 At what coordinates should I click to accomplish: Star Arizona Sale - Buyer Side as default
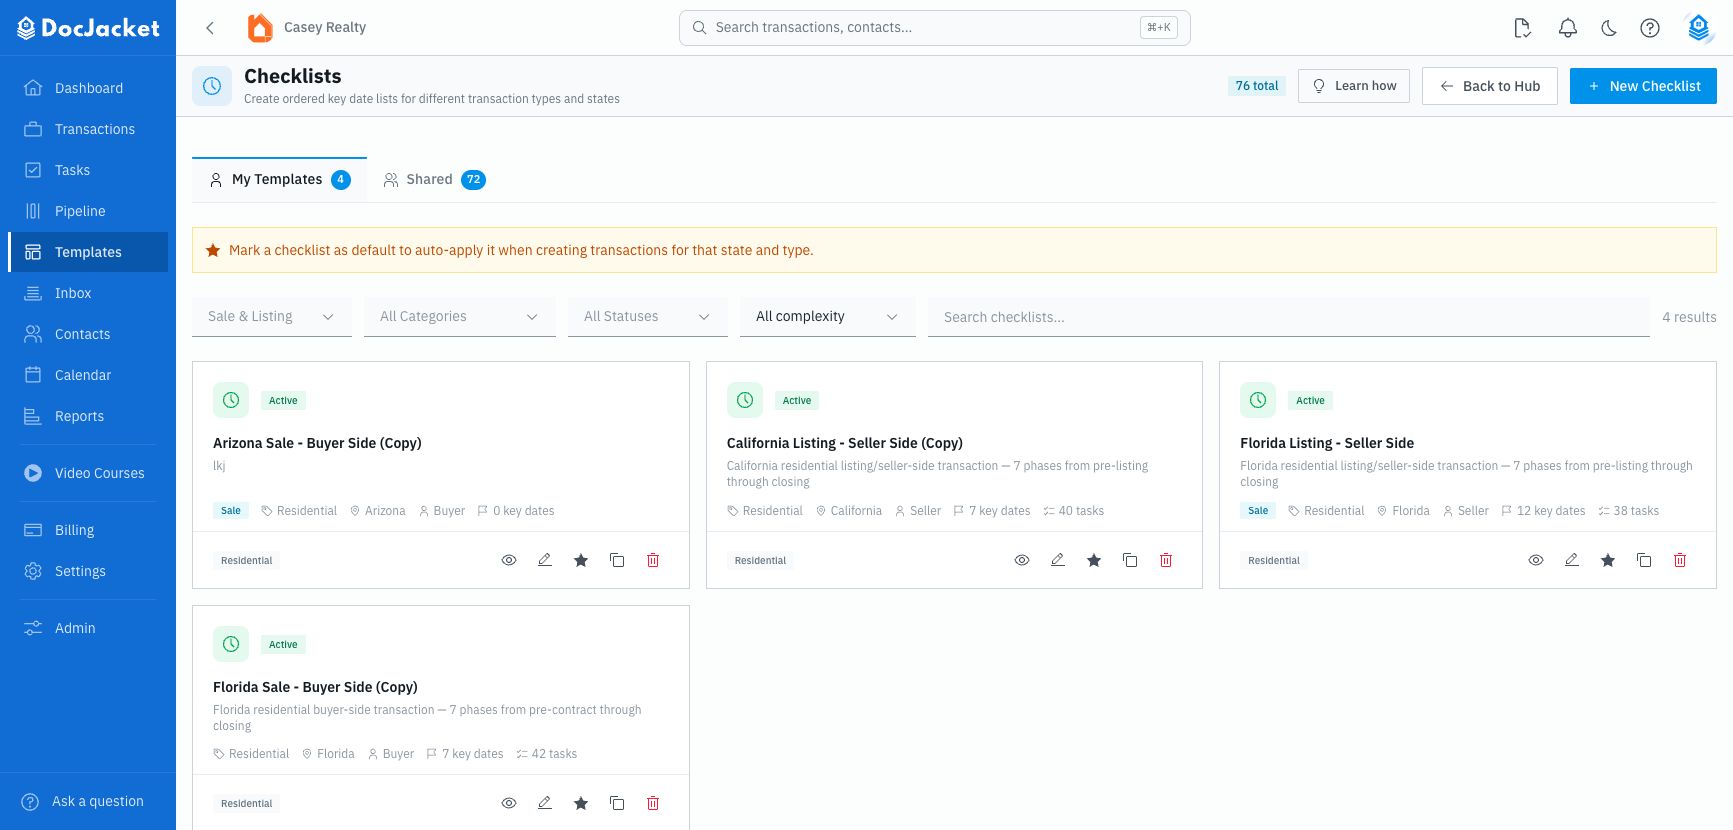tap(581, 560)
